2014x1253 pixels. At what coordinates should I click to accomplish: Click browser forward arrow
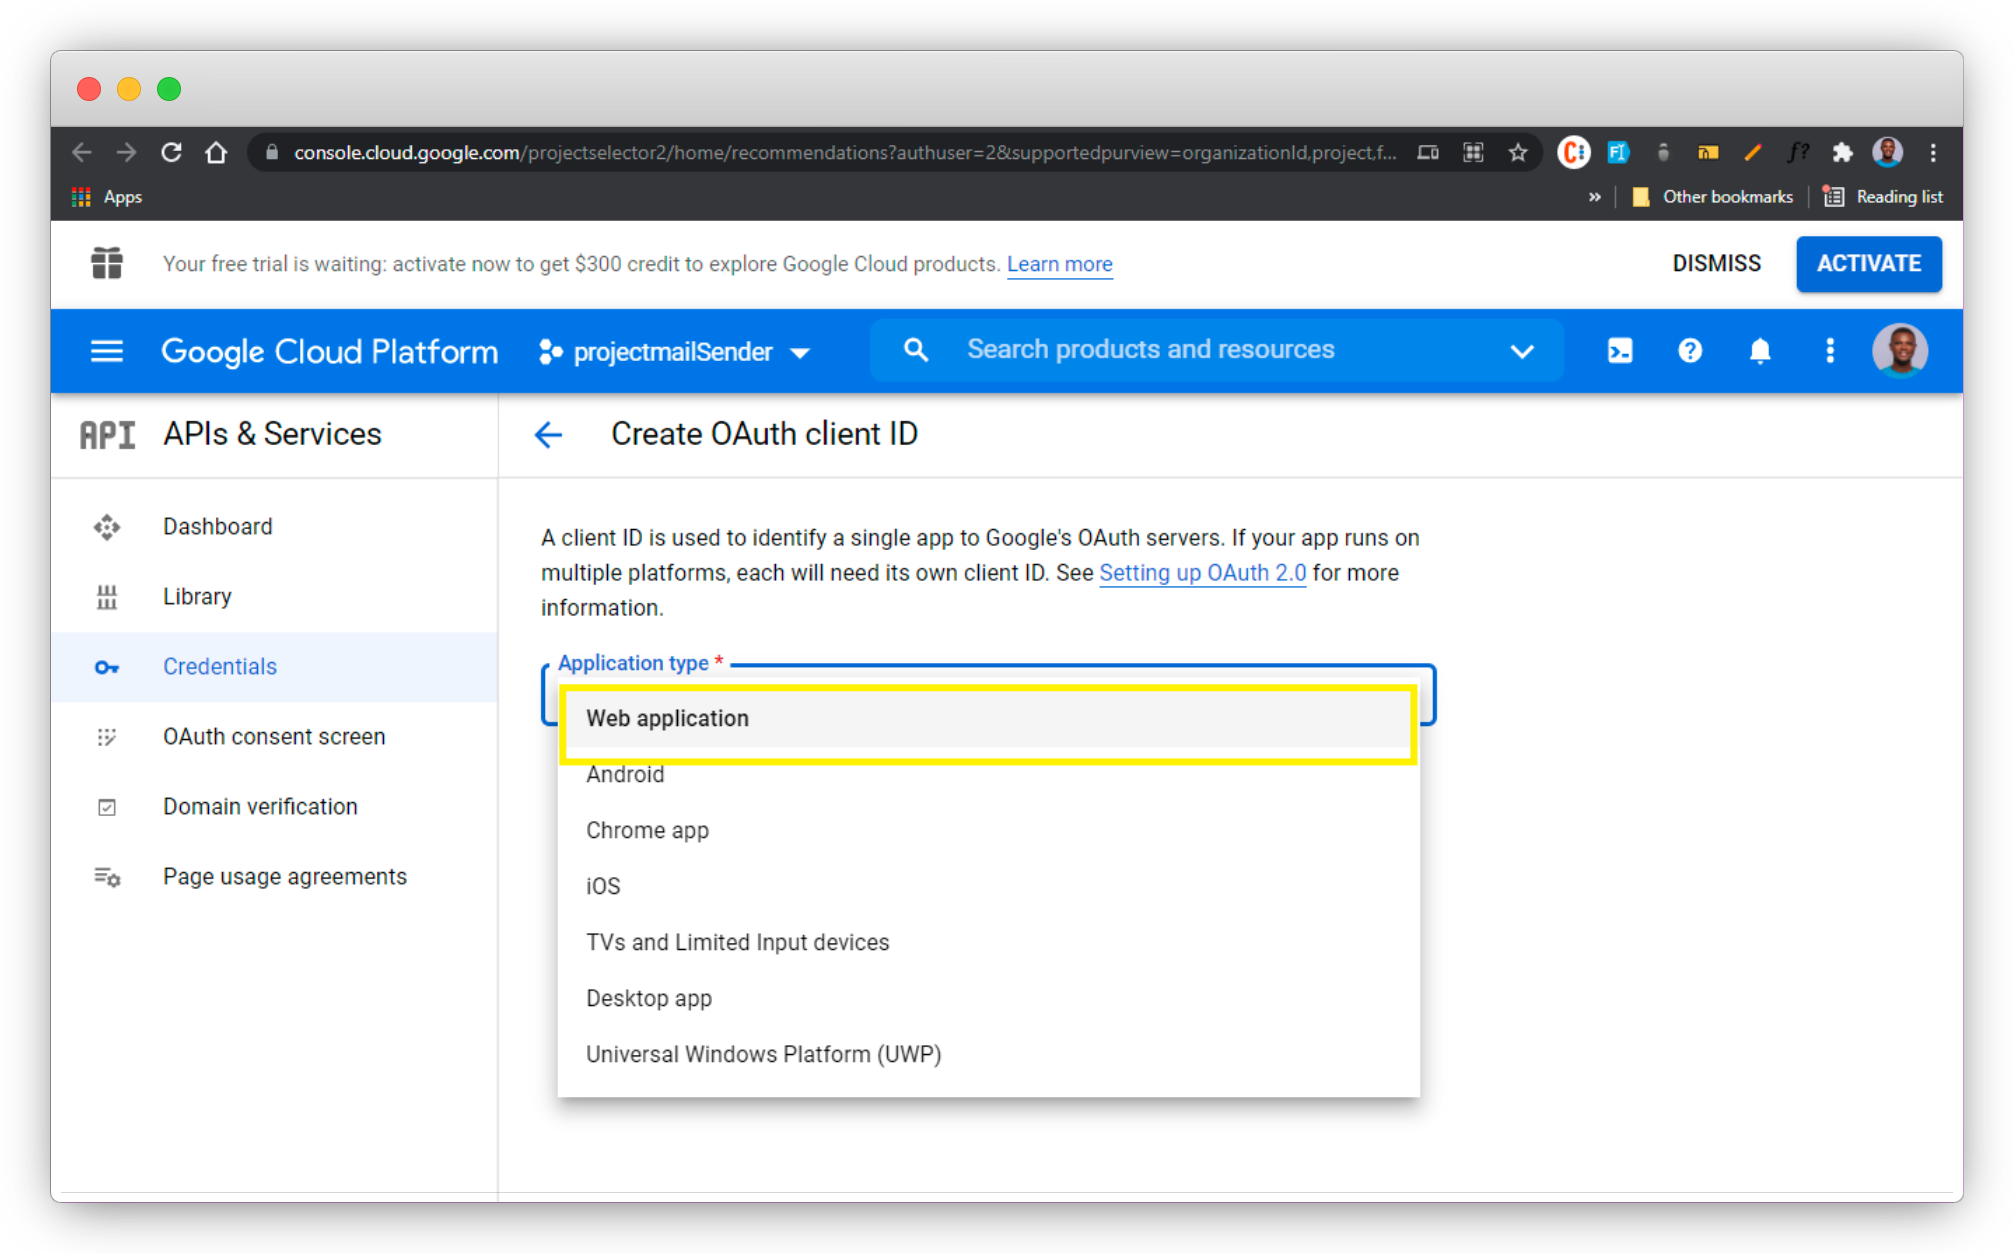[x=126, y=152]
